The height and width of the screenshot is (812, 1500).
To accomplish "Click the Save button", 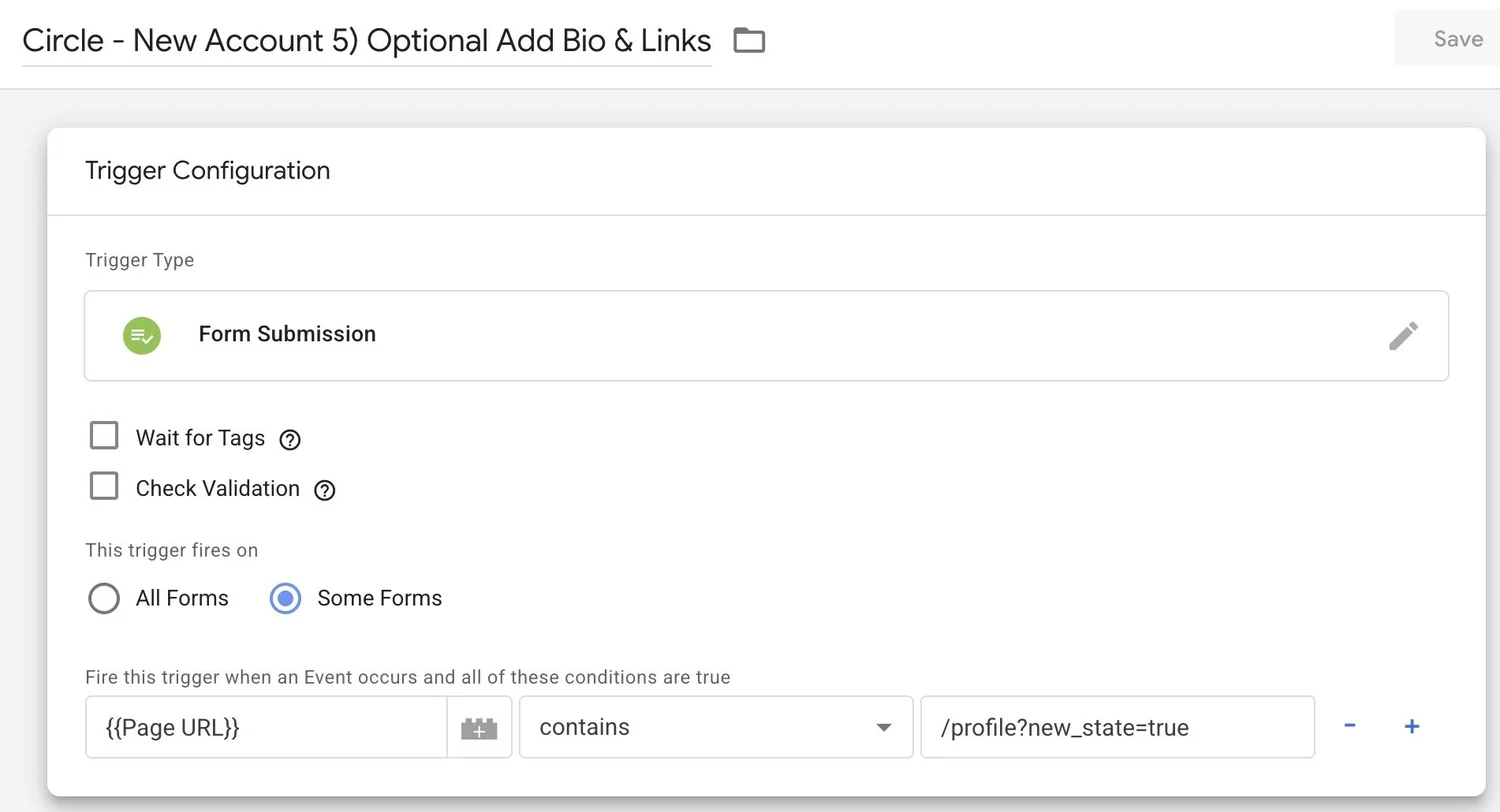I will pyautogui.click(x=1457, y=39).
